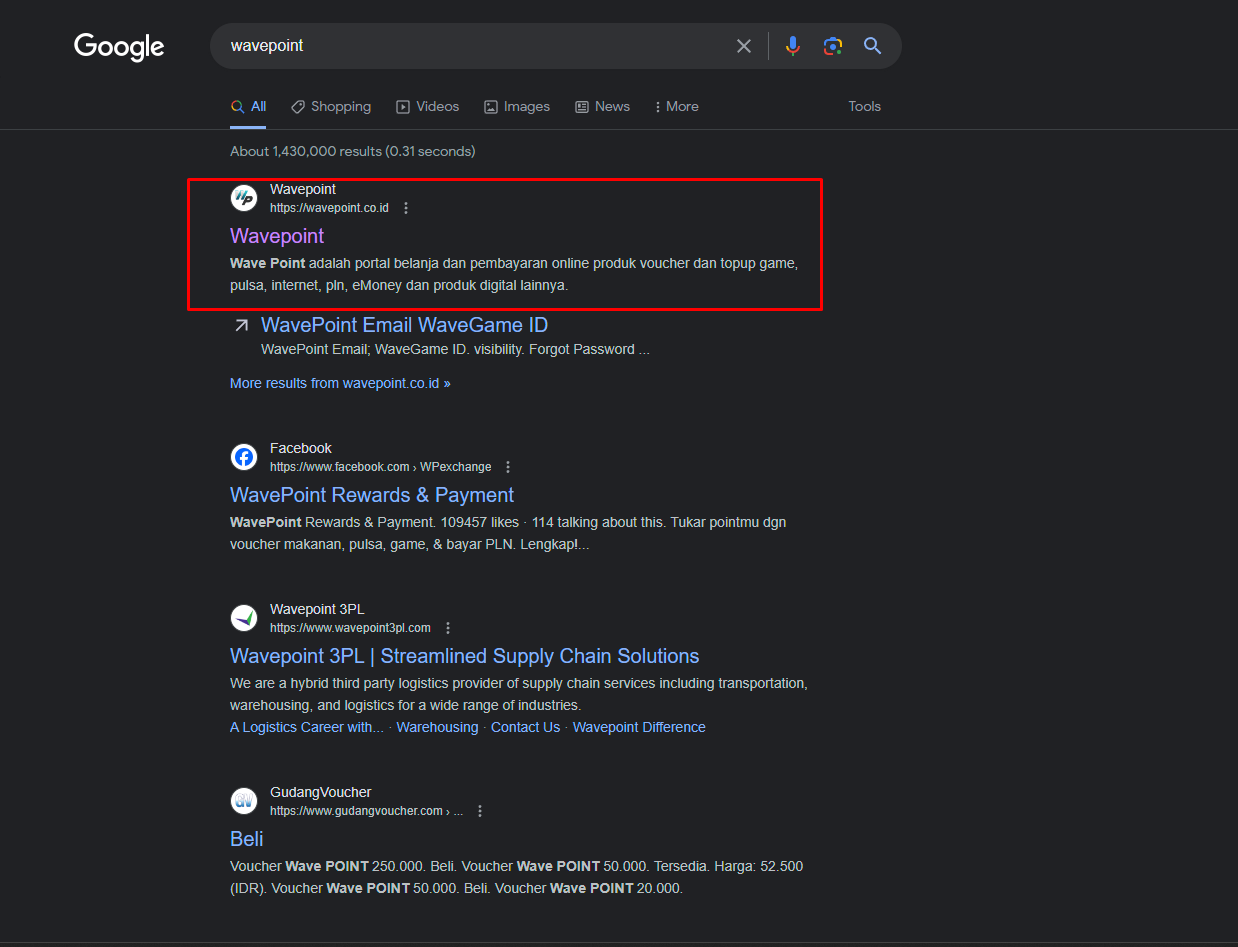Click the Facebook favicon icon

(x=244, y=457)
